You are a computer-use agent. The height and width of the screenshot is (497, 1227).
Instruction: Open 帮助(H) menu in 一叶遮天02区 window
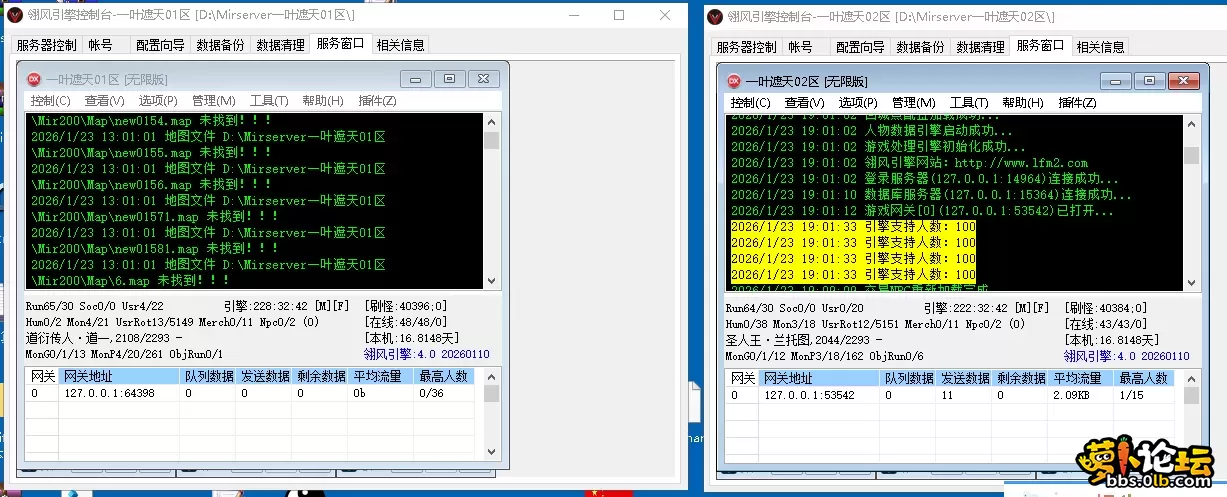coord(1022,103)
